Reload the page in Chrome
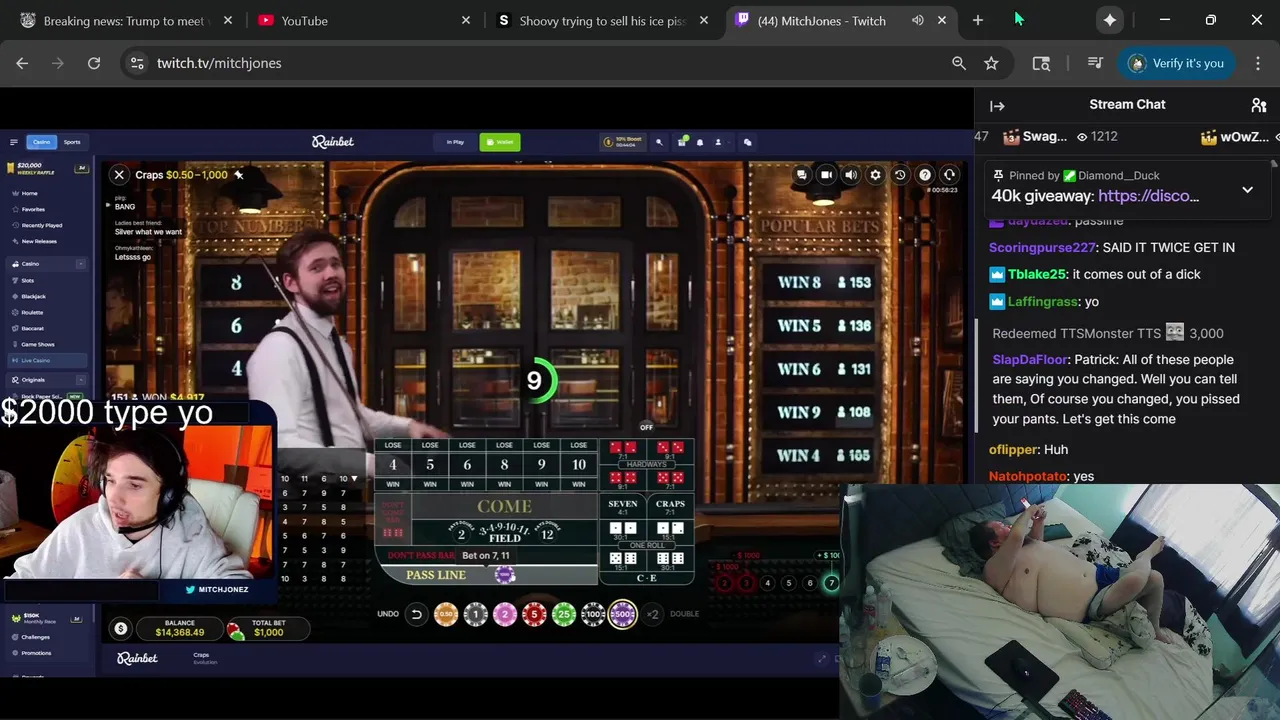 click(94, 63)
